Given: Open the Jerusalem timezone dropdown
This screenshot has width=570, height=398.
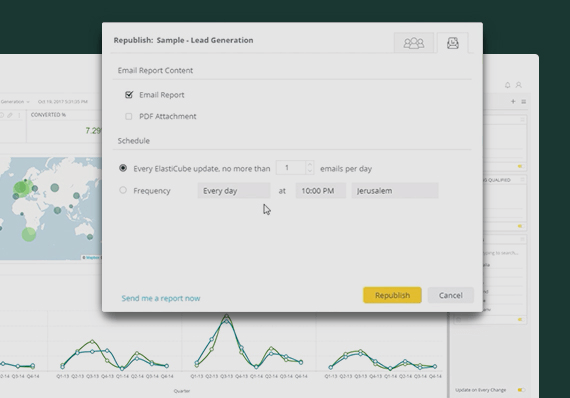Looking at the screenshot, I should click(395, 190).
